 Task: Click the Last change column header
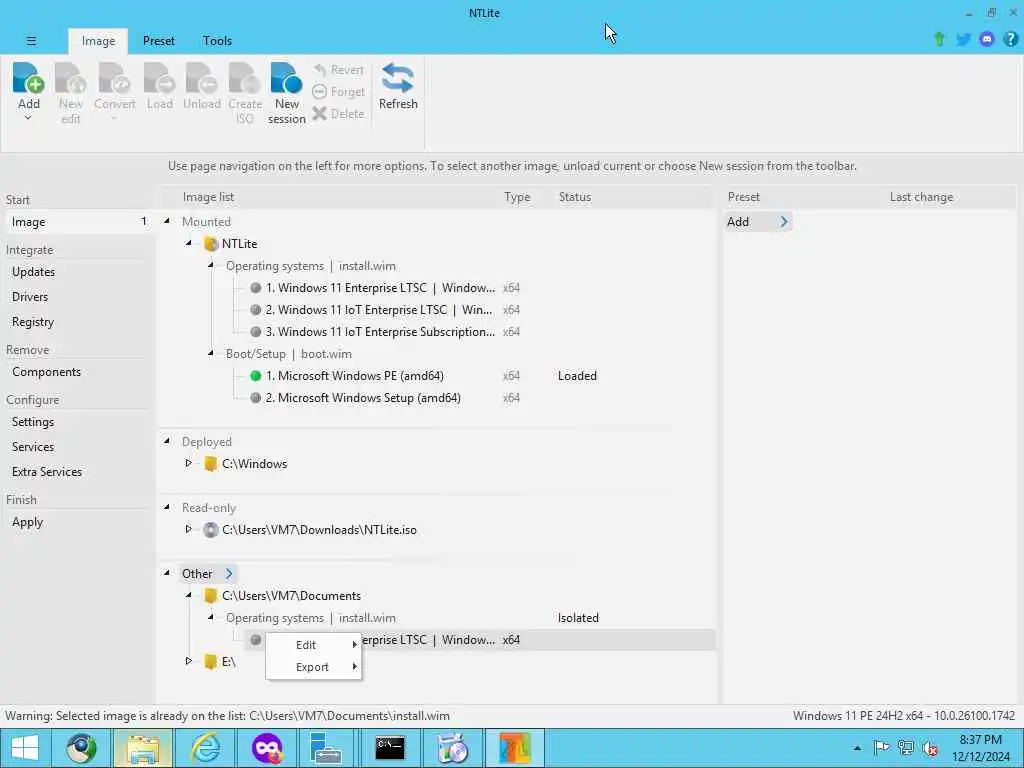(x=921, y=197)
